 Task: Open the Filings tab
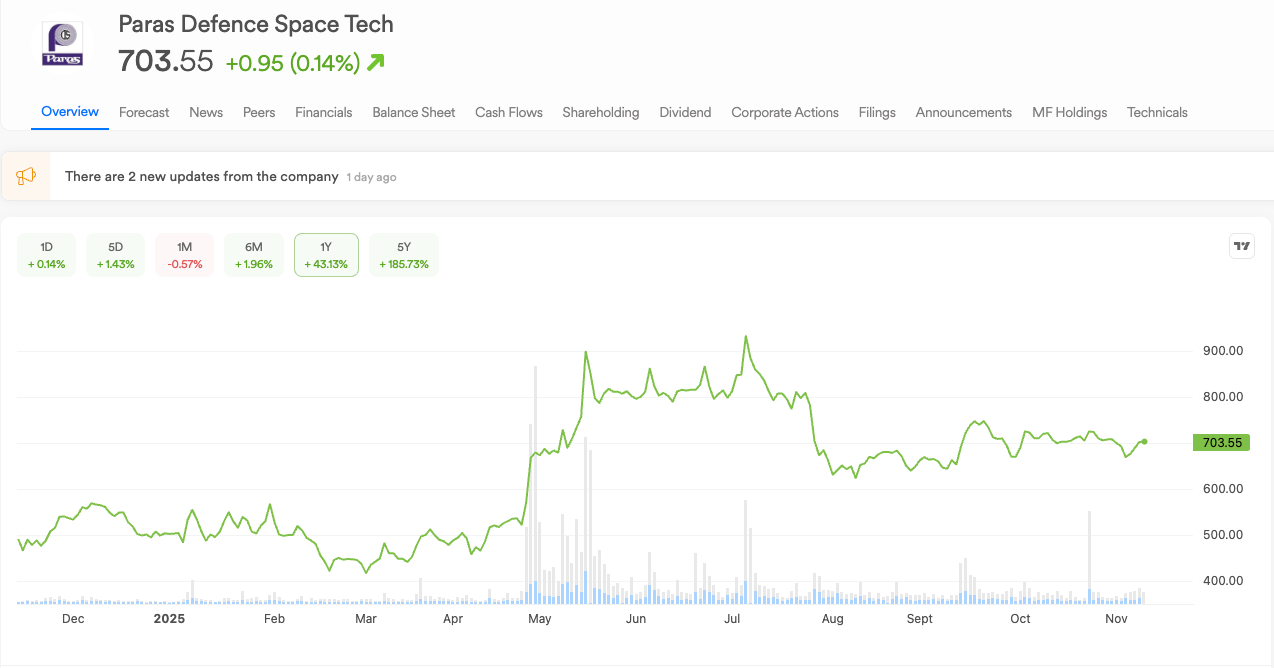click(877, 112)
